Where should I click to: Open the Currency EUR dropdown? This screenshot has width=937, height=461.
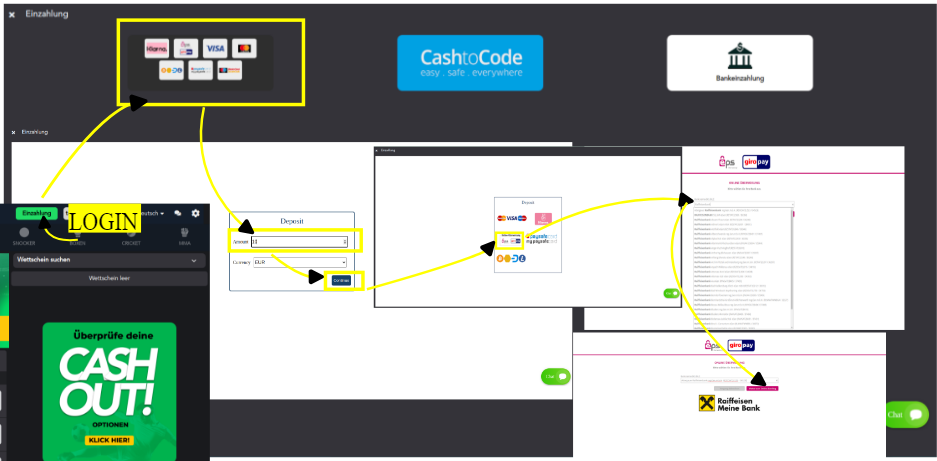[299, 262]
